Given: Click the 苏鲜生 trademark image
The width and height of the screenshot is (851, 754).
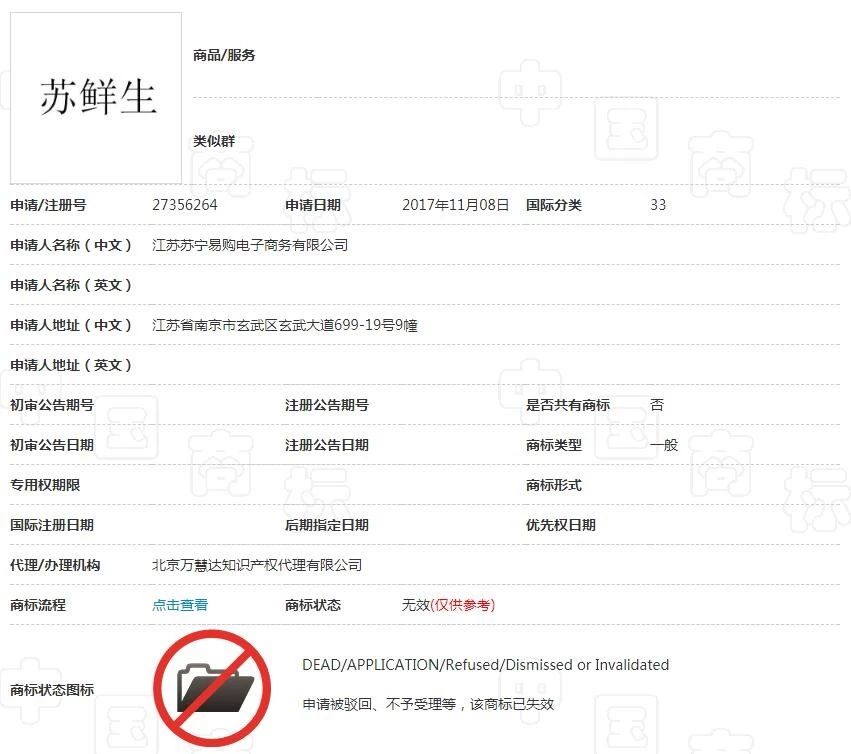Looking at the screenshot, I should [x=95, y=96].
